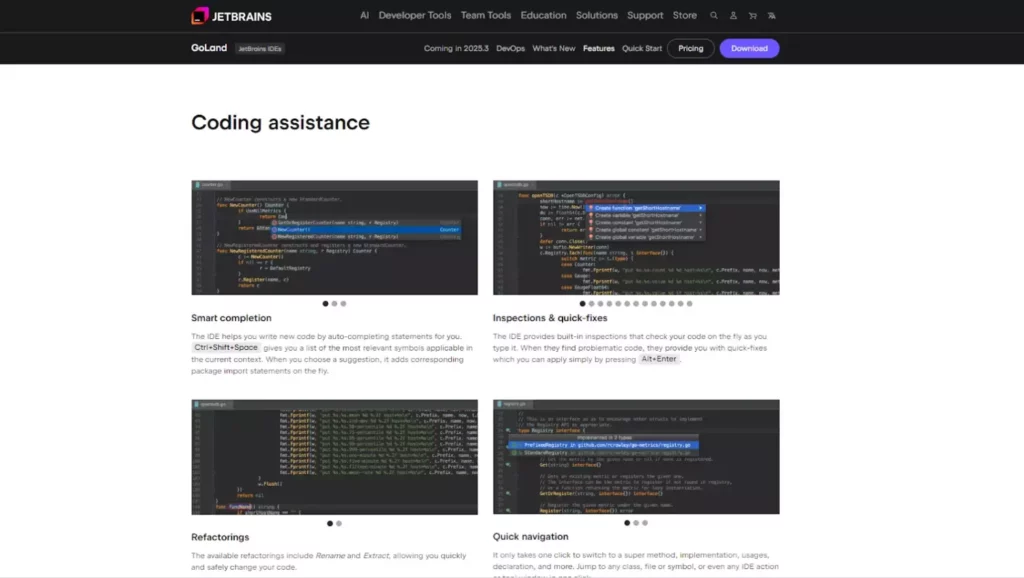Open the Features tab
The image size is (1024, 578).
598,48
